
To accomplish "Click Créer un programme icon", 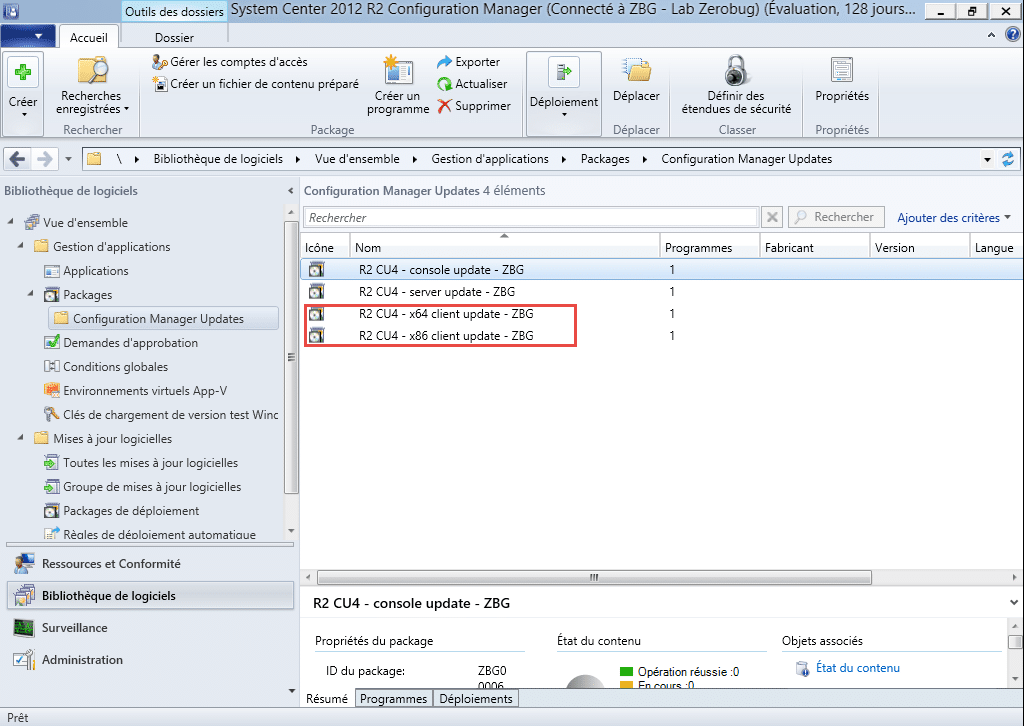I will (x=398, y=71).
